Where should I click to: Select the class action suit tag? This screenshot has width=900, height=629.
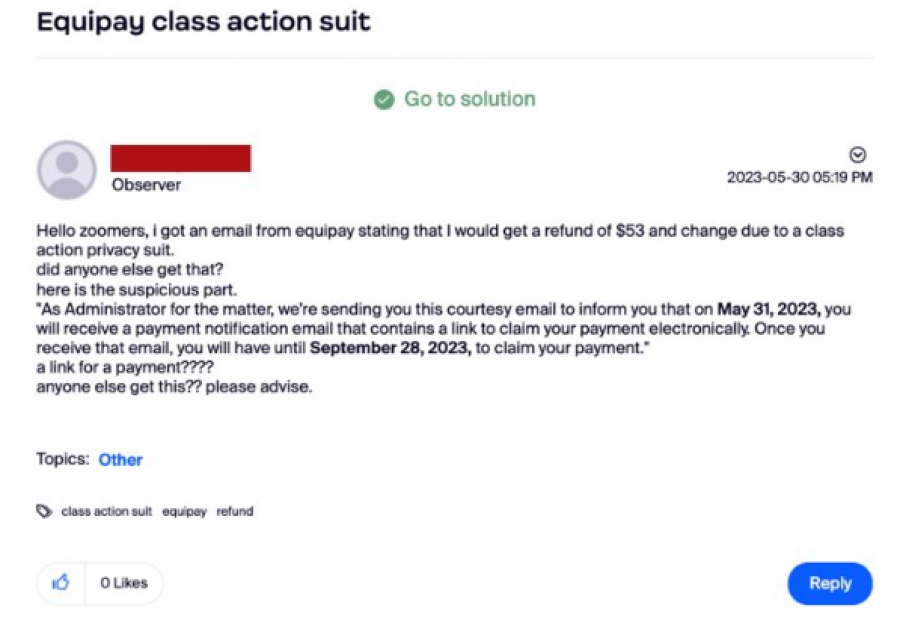(107, 511)
